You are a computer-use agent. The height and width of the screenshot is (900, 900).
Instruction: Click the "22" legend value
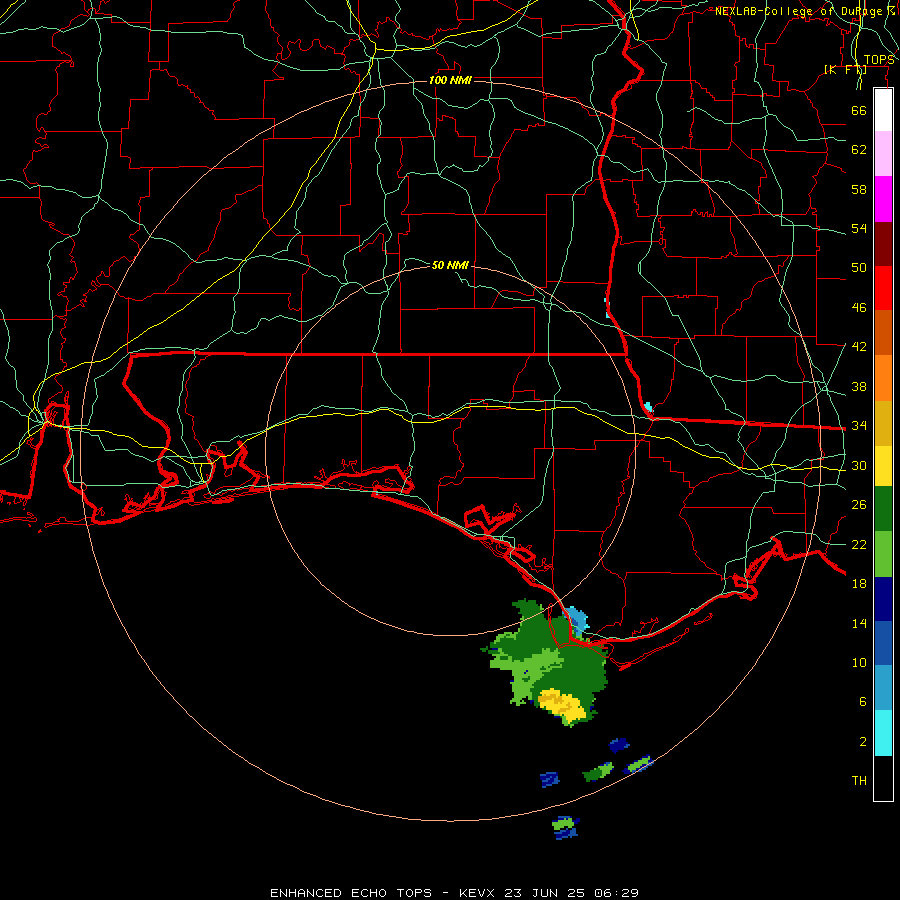tap(859, 544)
